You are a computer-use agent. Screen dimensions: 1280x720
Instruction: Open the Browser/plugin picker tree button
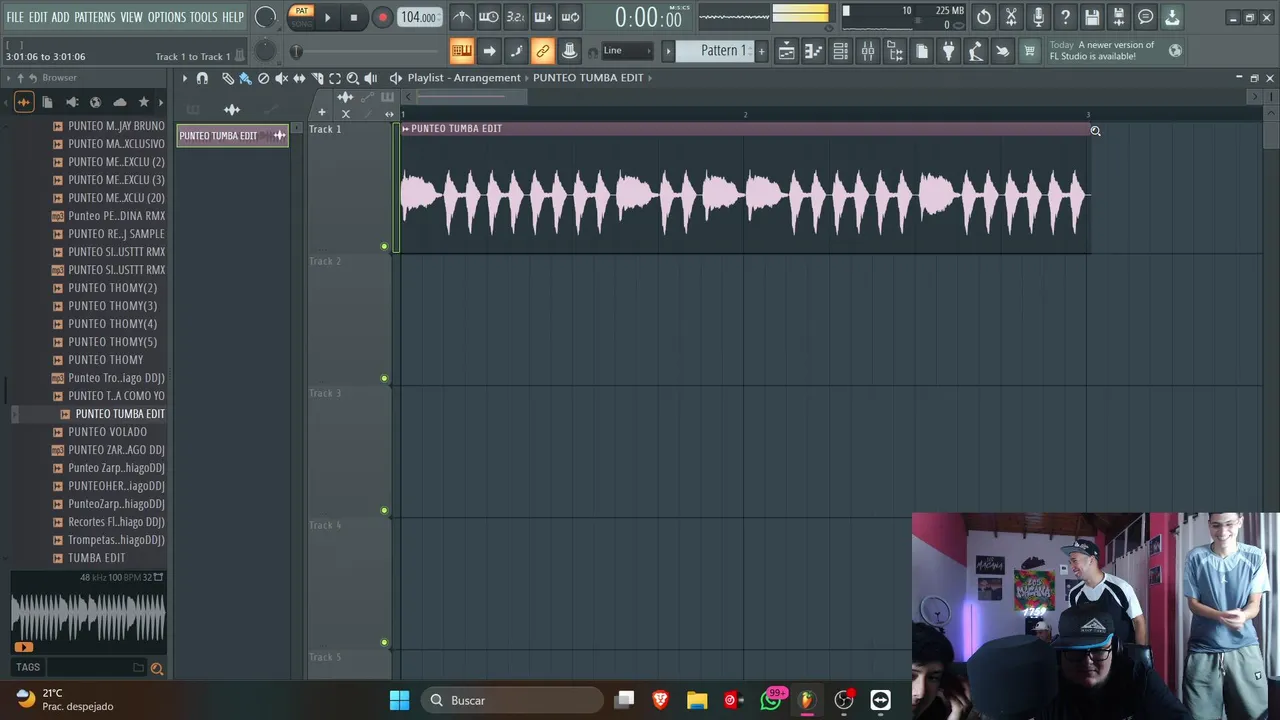[895, 51]
